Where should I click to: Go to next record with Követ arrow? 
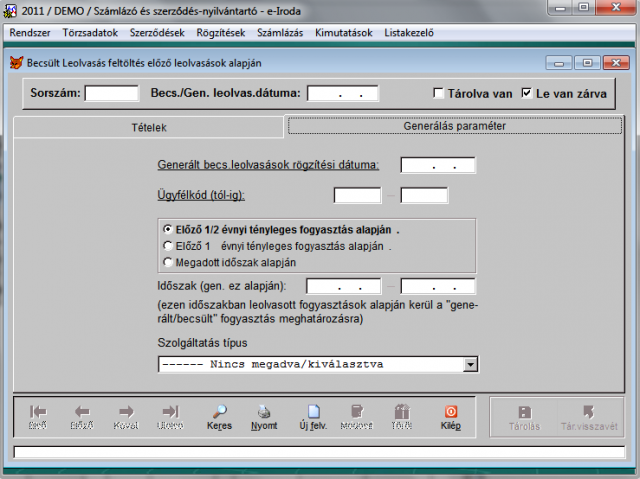(x=126, y=411)
